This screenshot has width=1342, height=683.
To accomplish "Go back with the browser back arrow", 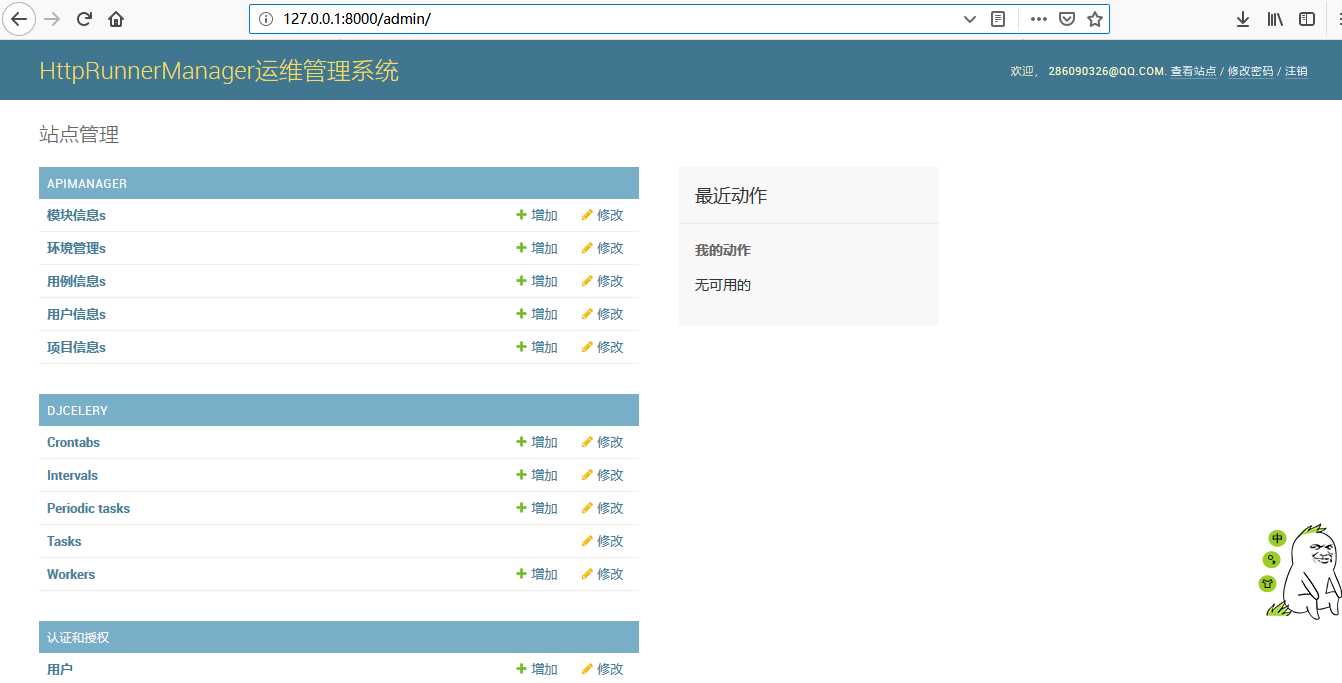I will tap(19, 19).
